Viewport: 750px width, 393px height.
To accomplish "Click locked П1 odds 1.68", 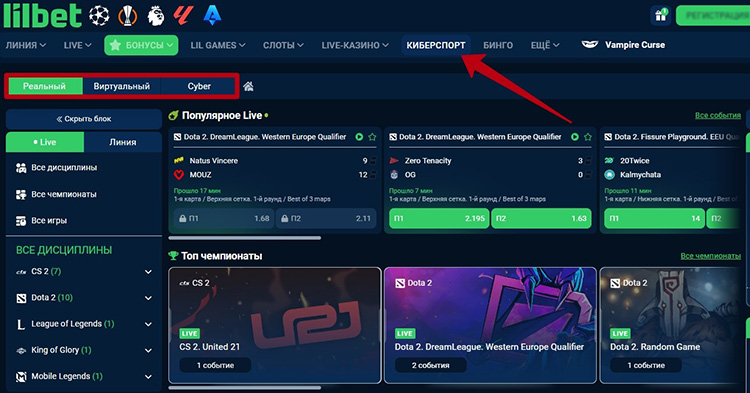I will [x=224, y=218].
